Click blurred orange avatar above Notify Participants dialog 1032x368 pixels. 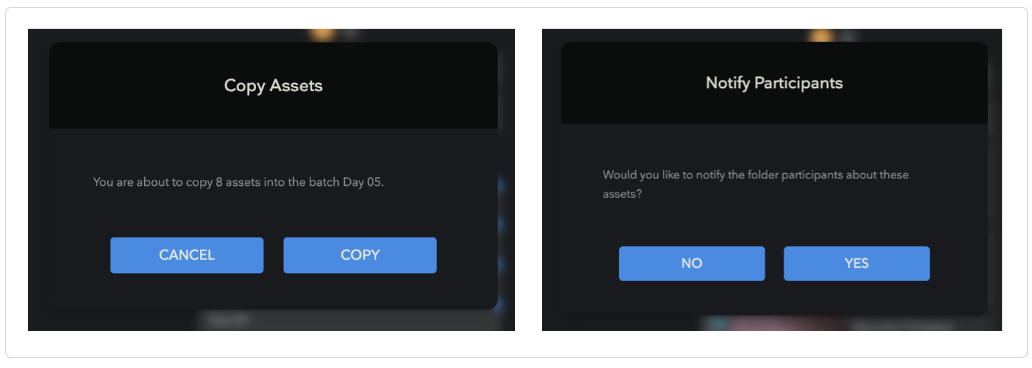(820, 35)
